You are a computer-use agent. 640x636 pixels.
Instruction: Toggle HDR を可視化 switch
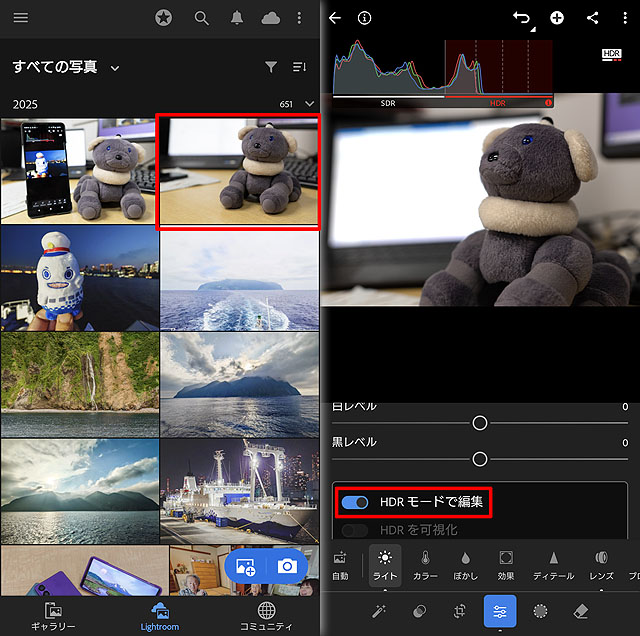click(355, 530)
